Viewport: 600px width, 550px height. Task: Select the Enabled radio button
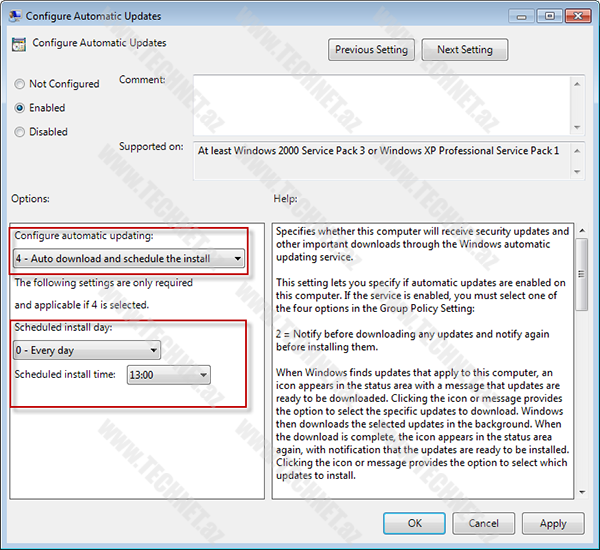pyautogui.click(x=20, y=108)
